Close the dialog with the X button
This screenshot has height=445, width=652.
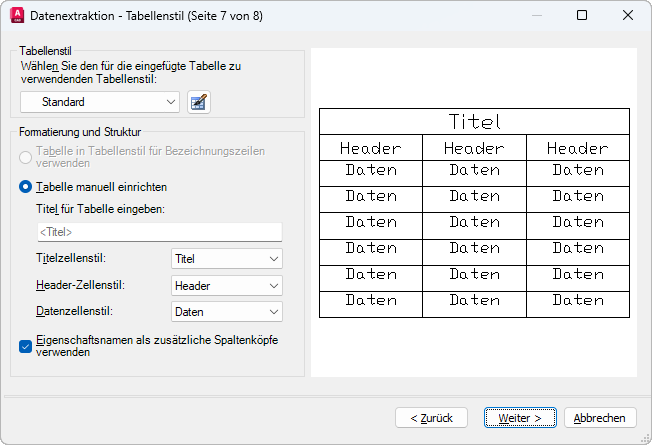[628, 16]
